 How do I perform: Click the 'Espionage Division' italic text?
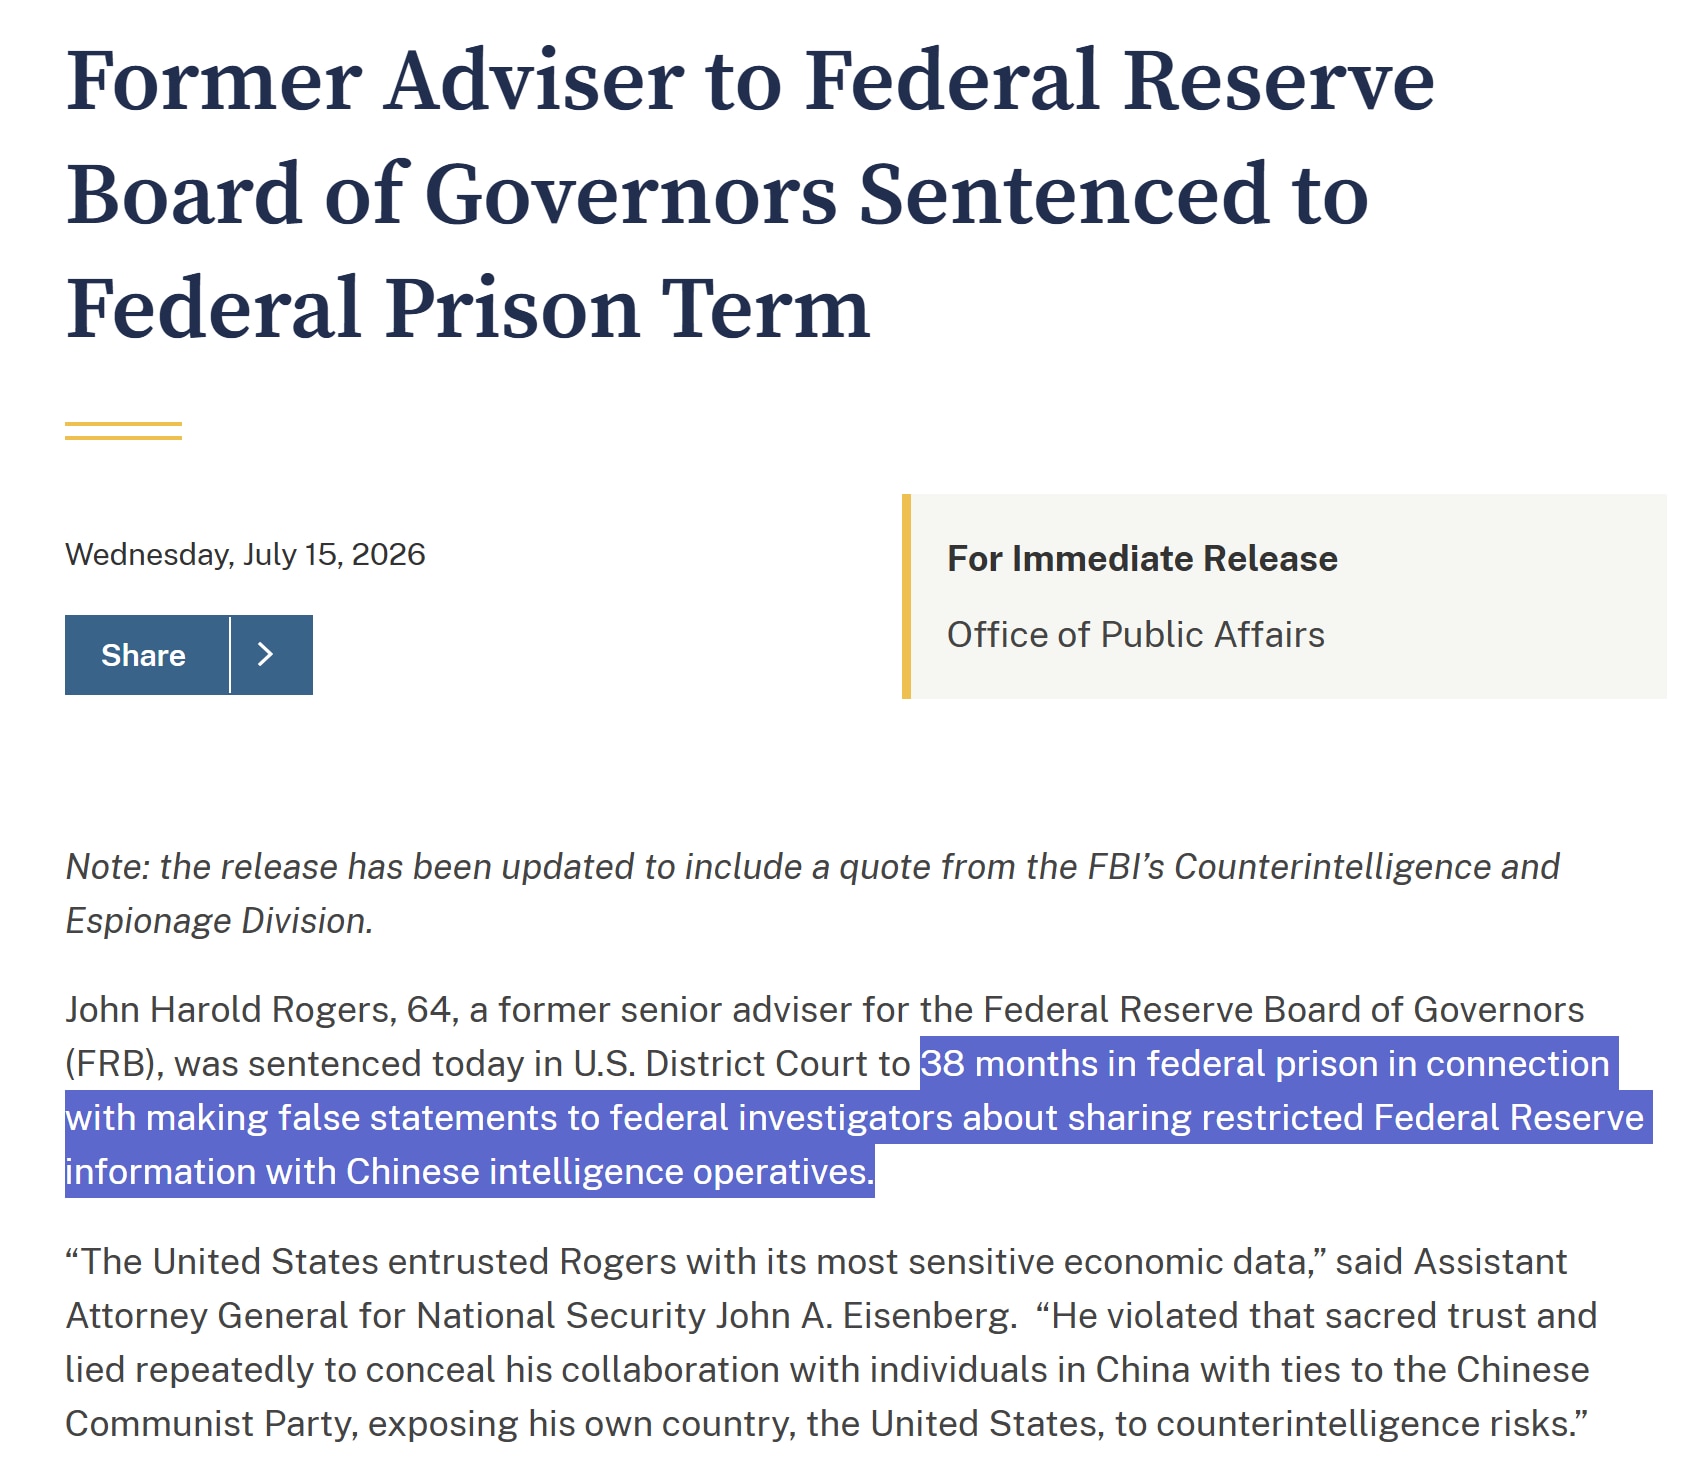[219, 921]
